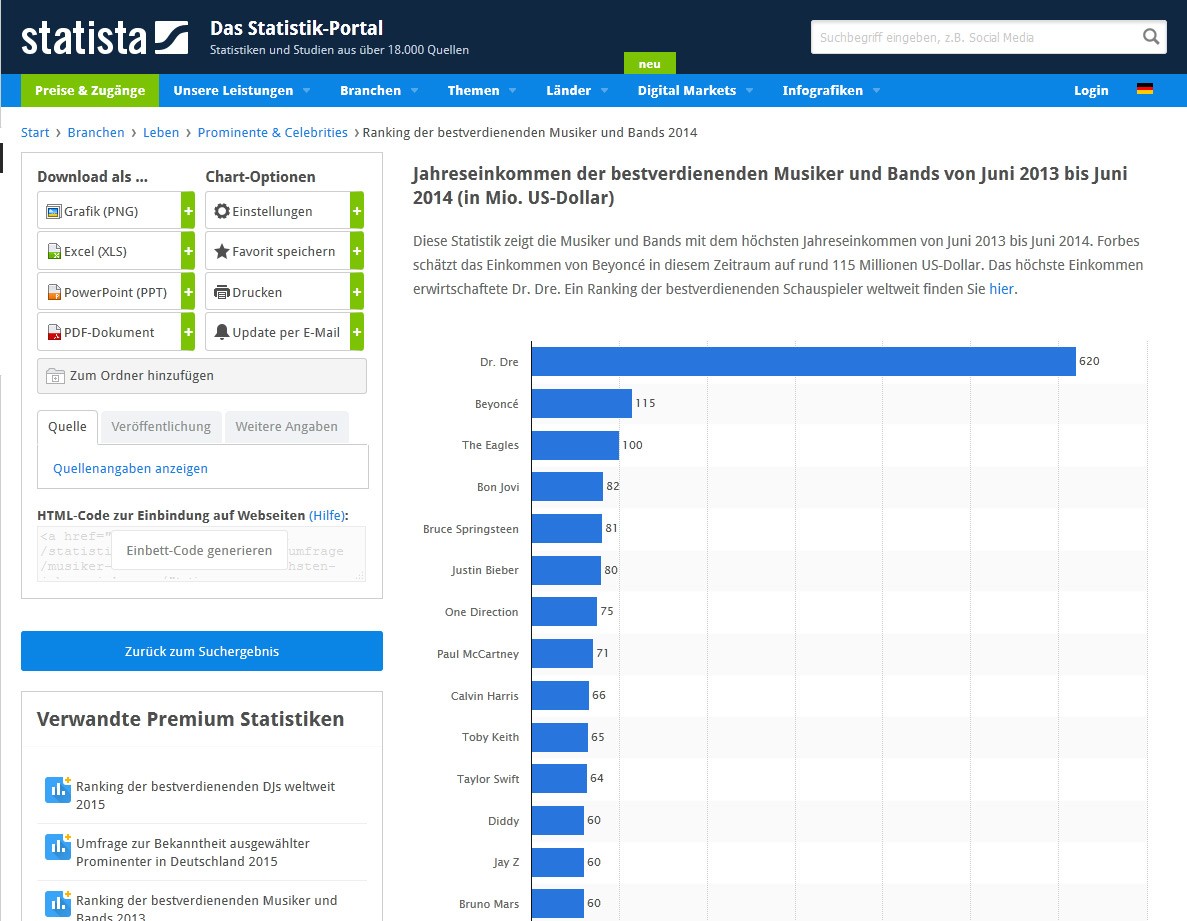Image resolution: width=1187 pixels, height=921 pixels.
Task: Click the green 'neu' badge
Action: pyautogui.click(x=650, y=64)
